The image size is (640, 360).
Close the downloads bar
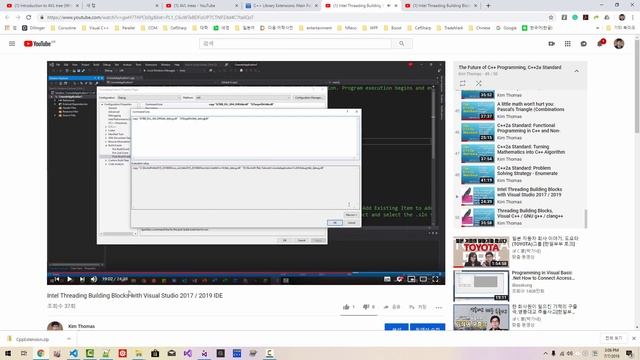633,338
